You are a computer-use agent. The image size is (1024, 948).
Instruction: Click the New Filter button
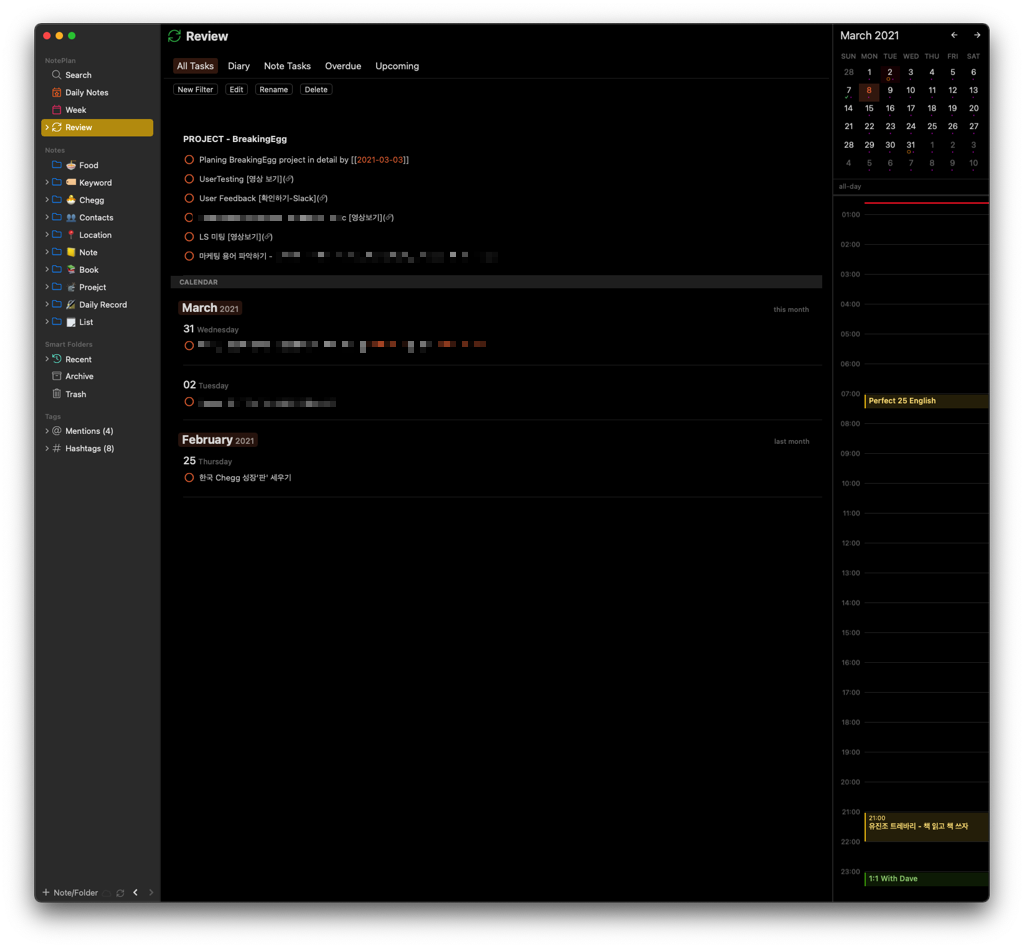[195, 89]
